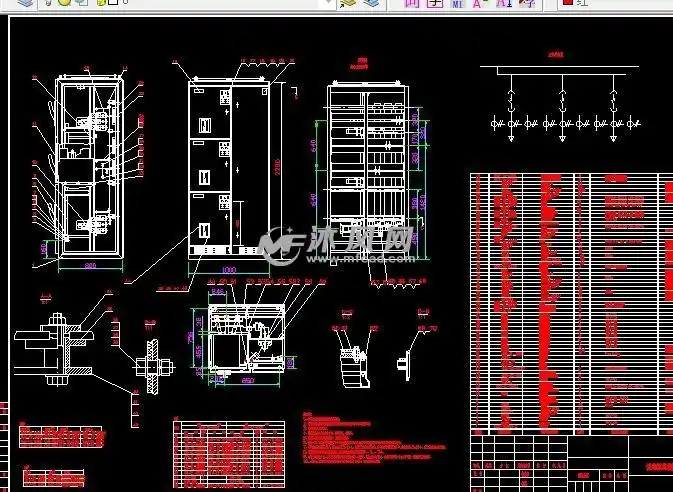Click the AI text cursor icon
Viewport: 673px width, 492px height.
tap(504, 3)
